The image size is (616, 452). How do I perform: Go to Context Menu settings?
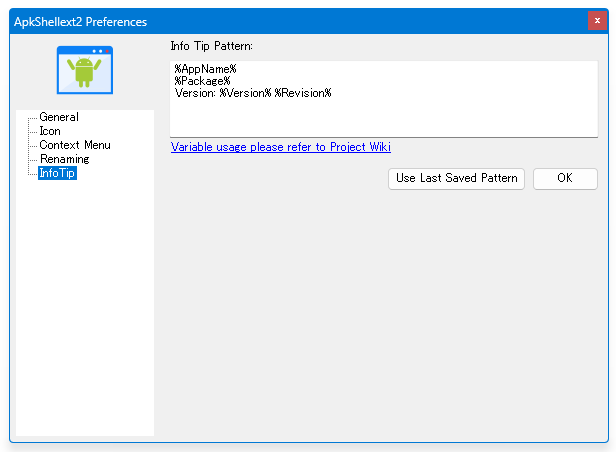75,145
